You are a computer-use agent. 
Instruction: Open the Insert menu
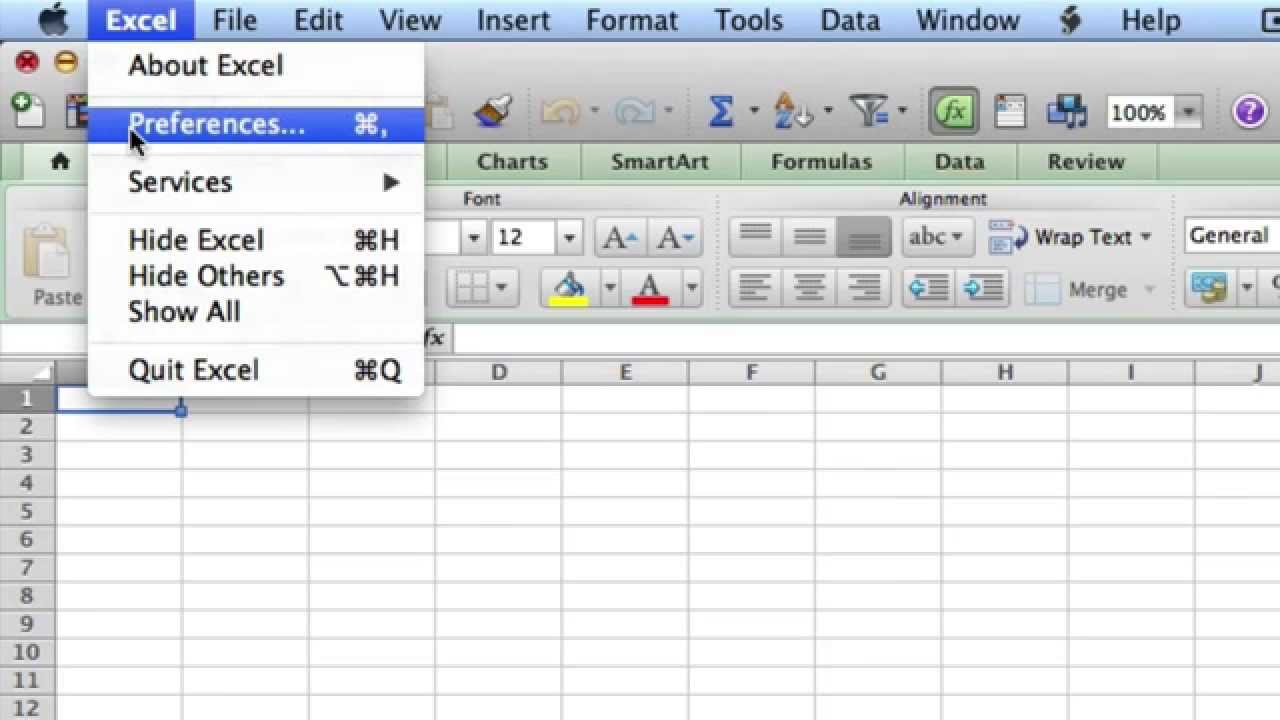(513, 20)
